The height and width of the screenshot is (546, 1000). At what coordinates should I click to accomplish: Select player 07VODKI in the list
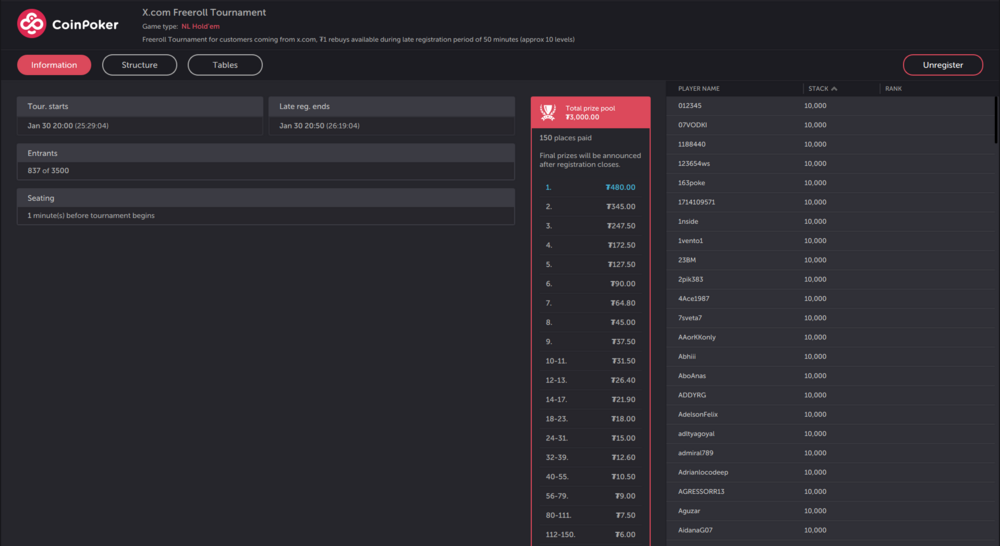(693, 125)
